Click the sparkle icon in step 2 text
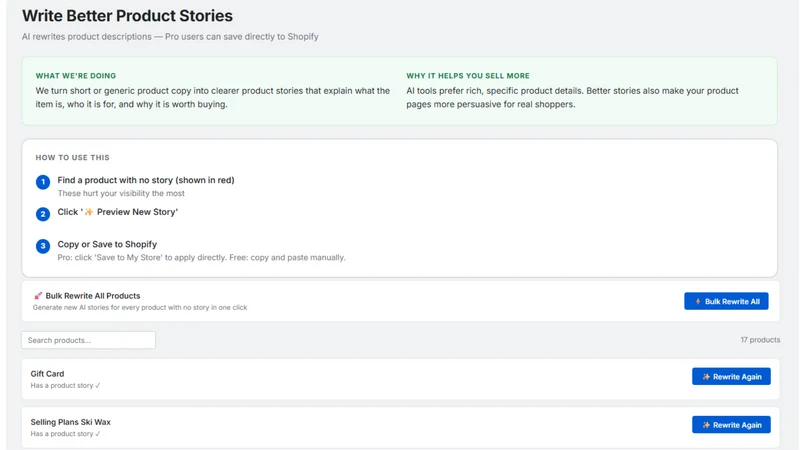The image size is (800, 450). [89, 212]
